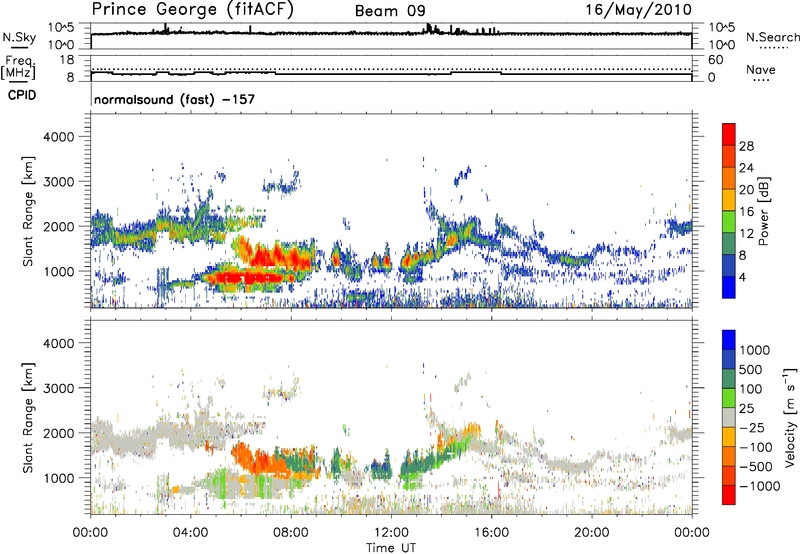Screen dimensions: 800x554
Task: Click the 'Time UT' axis label
Action: click(x=391, y=548)
